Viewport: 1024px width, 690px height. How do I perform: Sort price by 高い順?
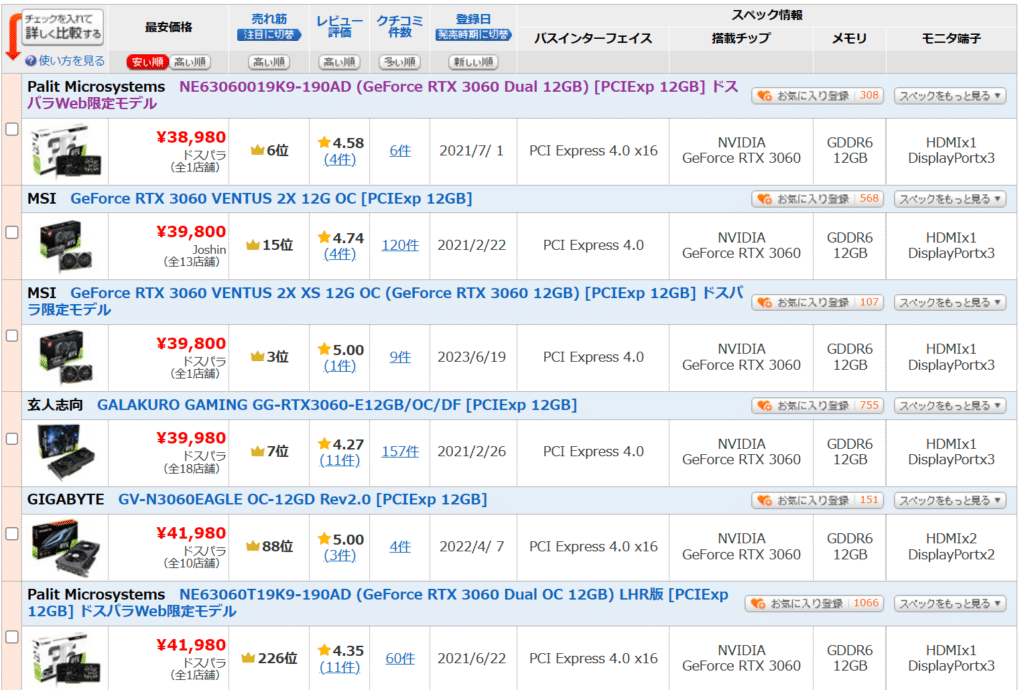[190, 62]
